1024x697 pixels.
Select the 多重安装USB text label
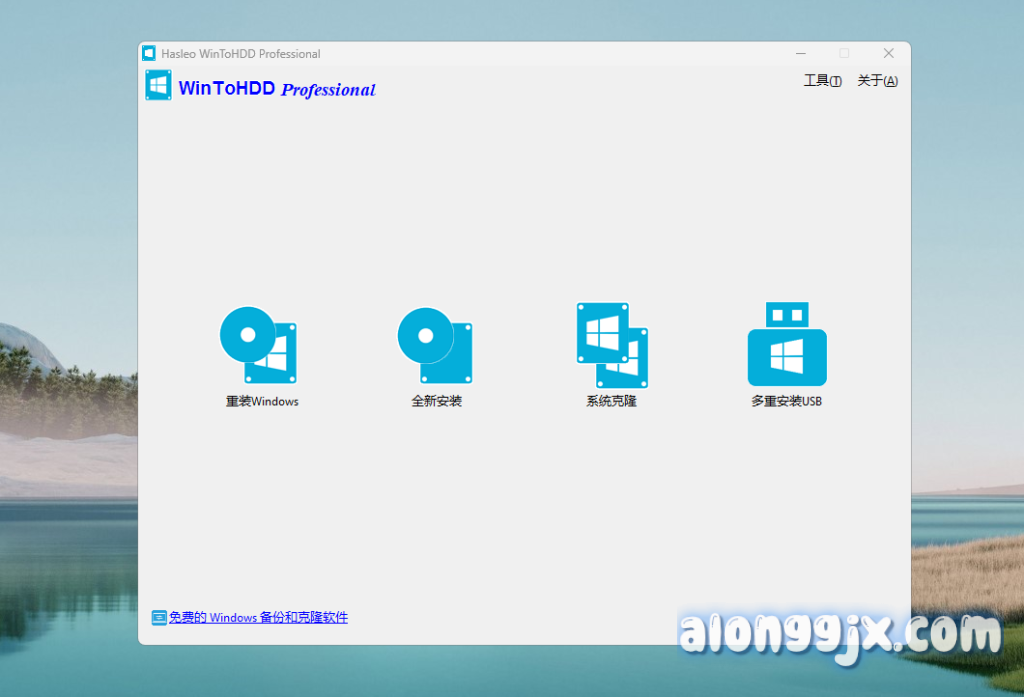786,401
